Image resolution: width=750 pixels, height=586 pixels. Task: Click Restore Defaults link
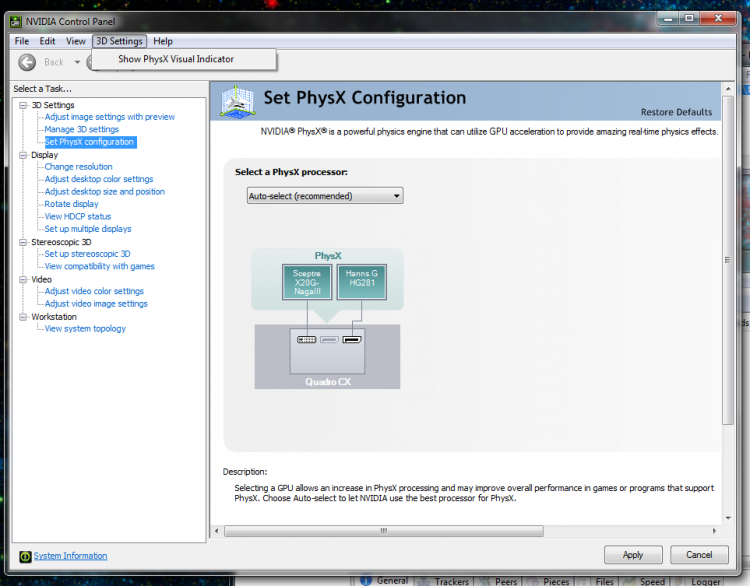(x=676, y=112)
